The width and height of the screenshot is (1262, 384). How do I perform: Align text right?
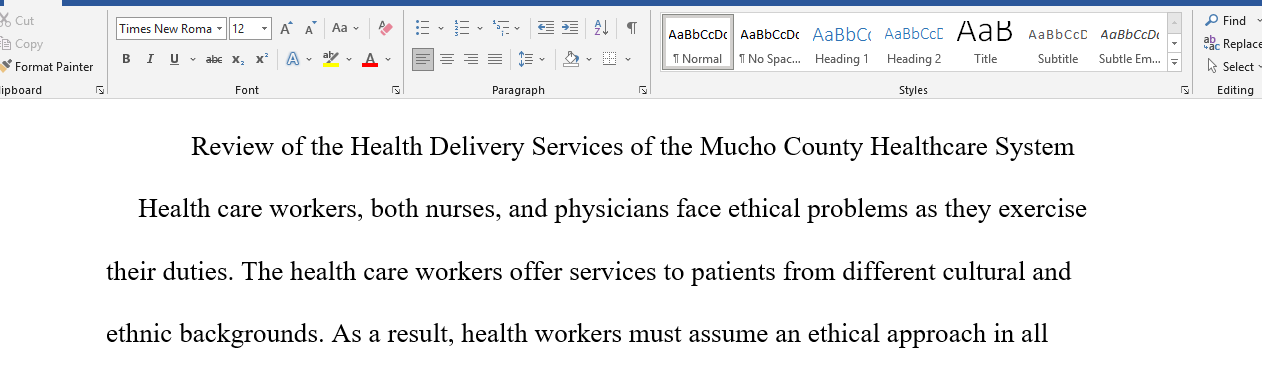[x=471, y=59]
